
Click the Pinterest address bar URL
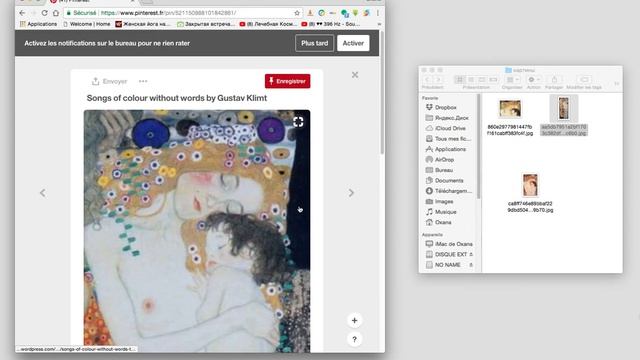[168, 13]
